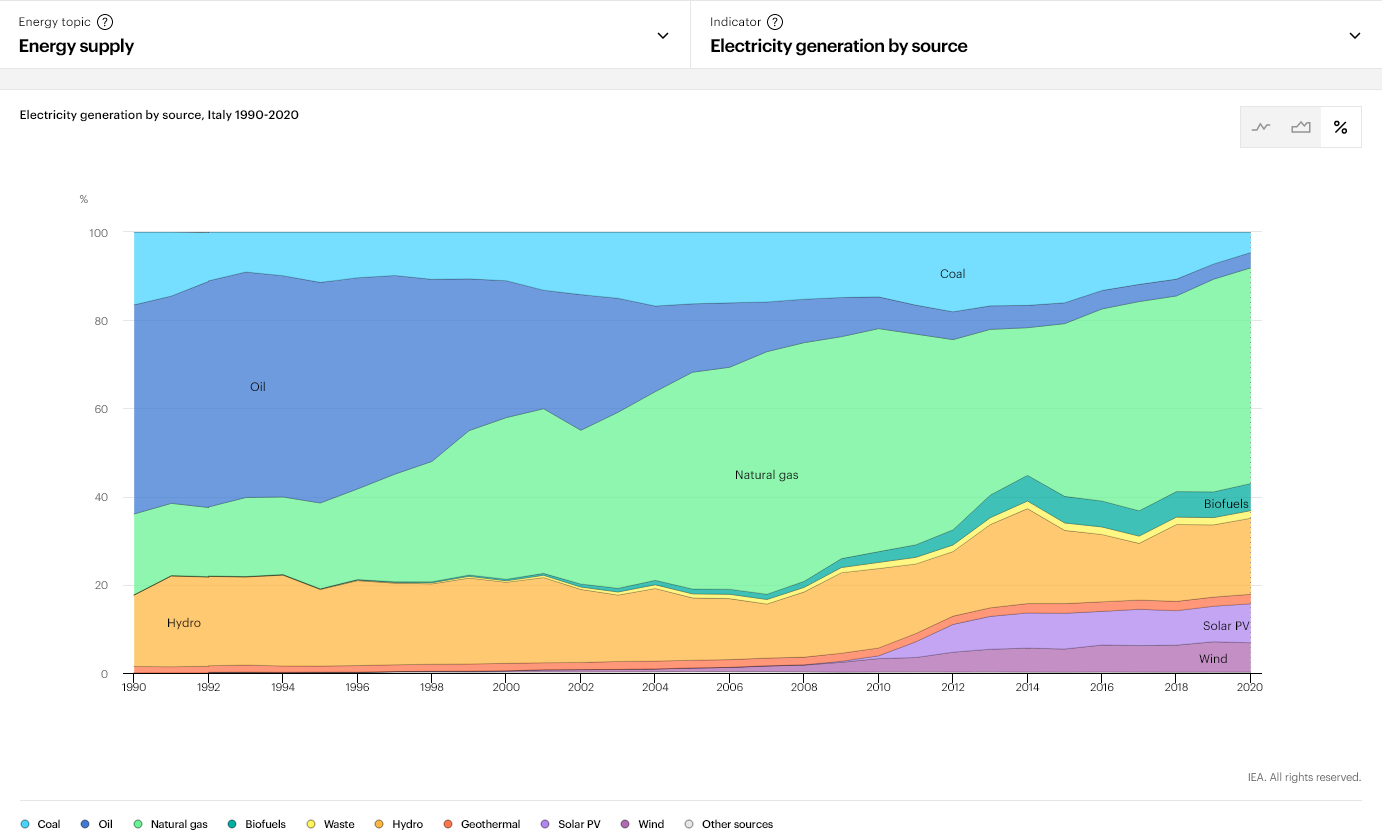The image size is (1382, 840).
Task: Click the Indicator heading label
Action: [x=736, y=22]
